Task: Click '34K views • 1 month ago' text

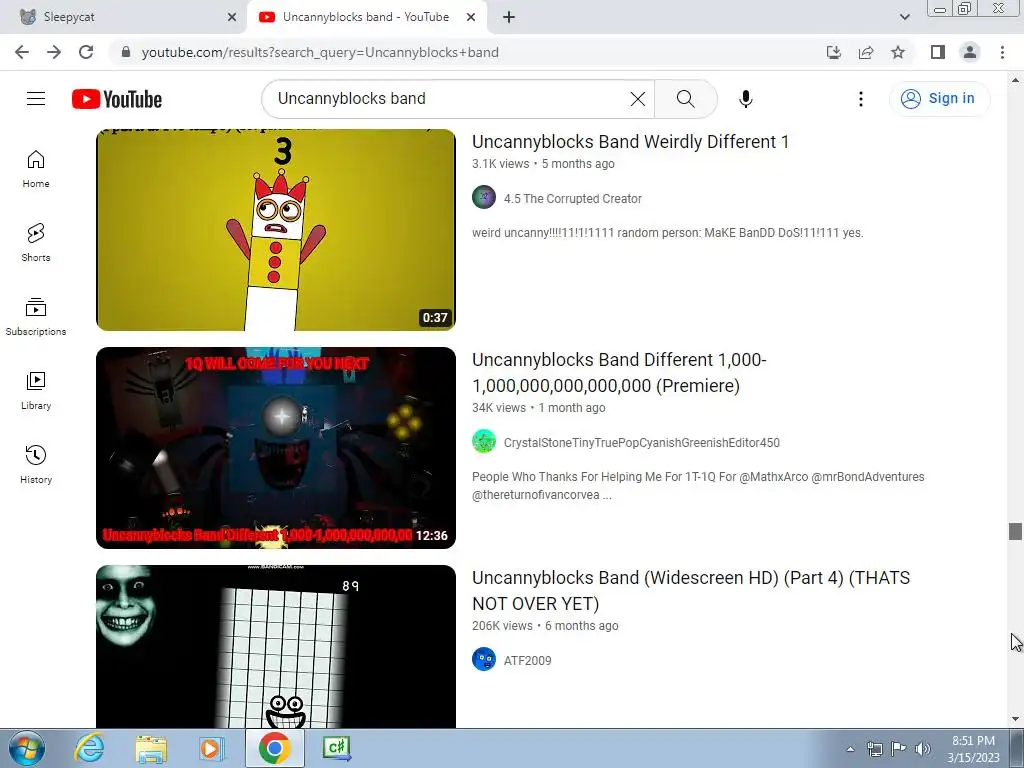Action: [539, 408]
